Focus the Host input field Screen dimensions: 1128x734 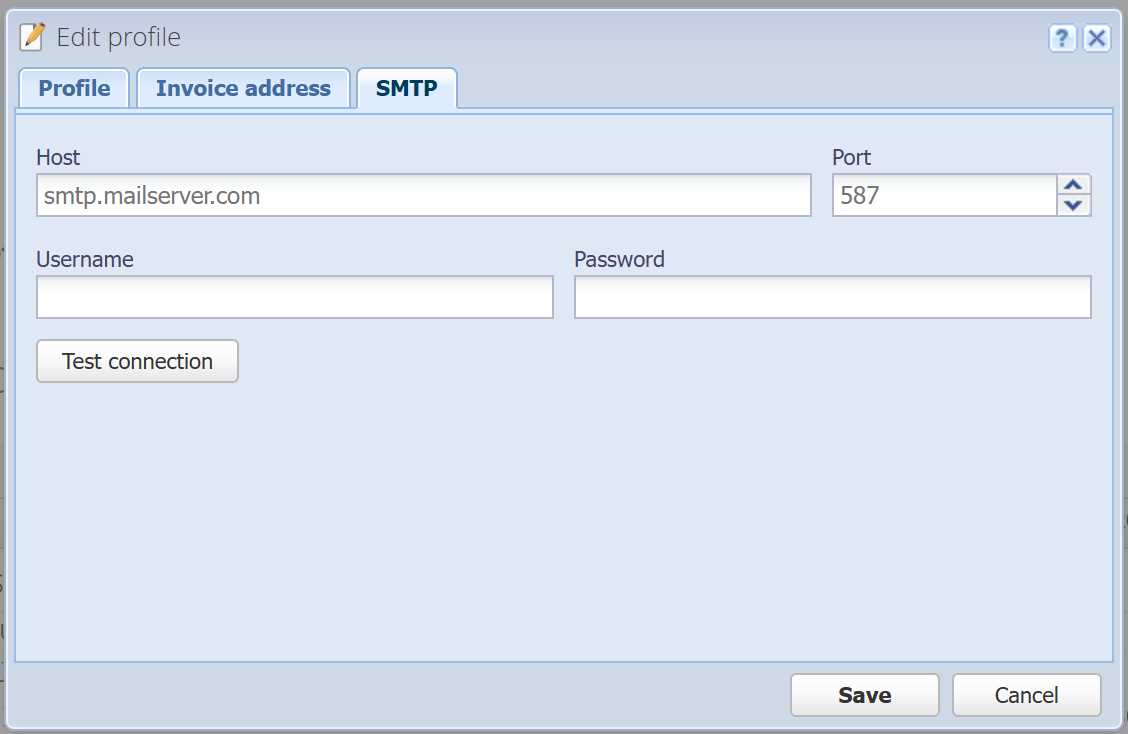424,195
